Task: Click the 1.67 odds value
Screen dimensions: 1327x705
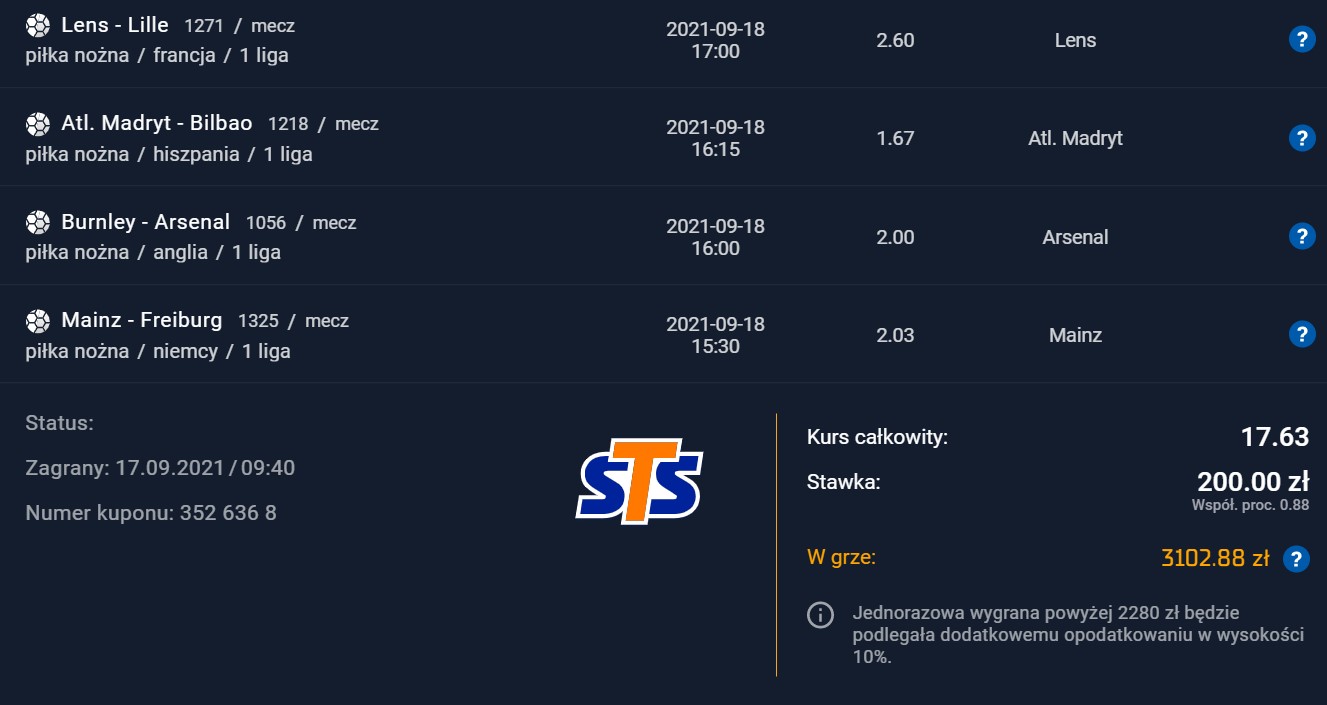Action: click(x=895, y=138)
